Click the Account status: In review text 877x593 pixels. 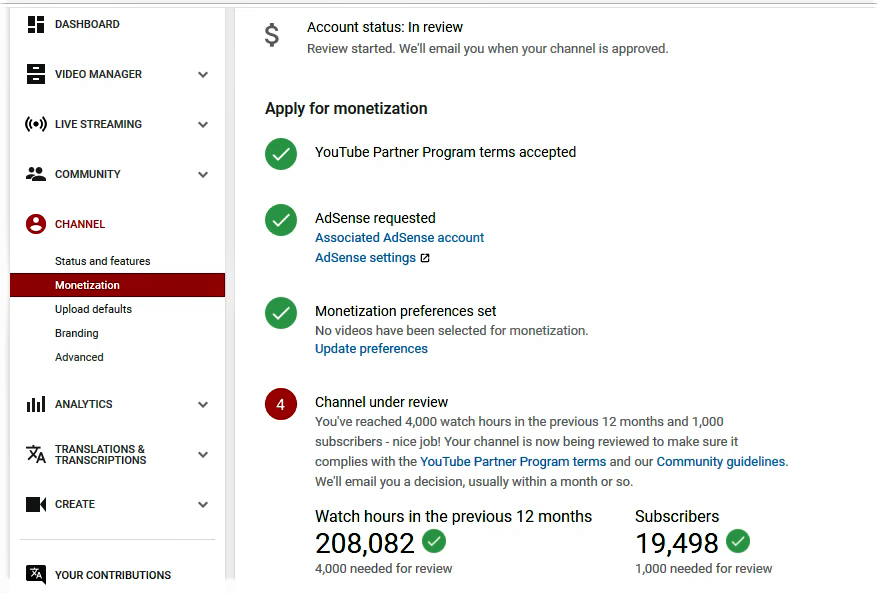(385, 27)
